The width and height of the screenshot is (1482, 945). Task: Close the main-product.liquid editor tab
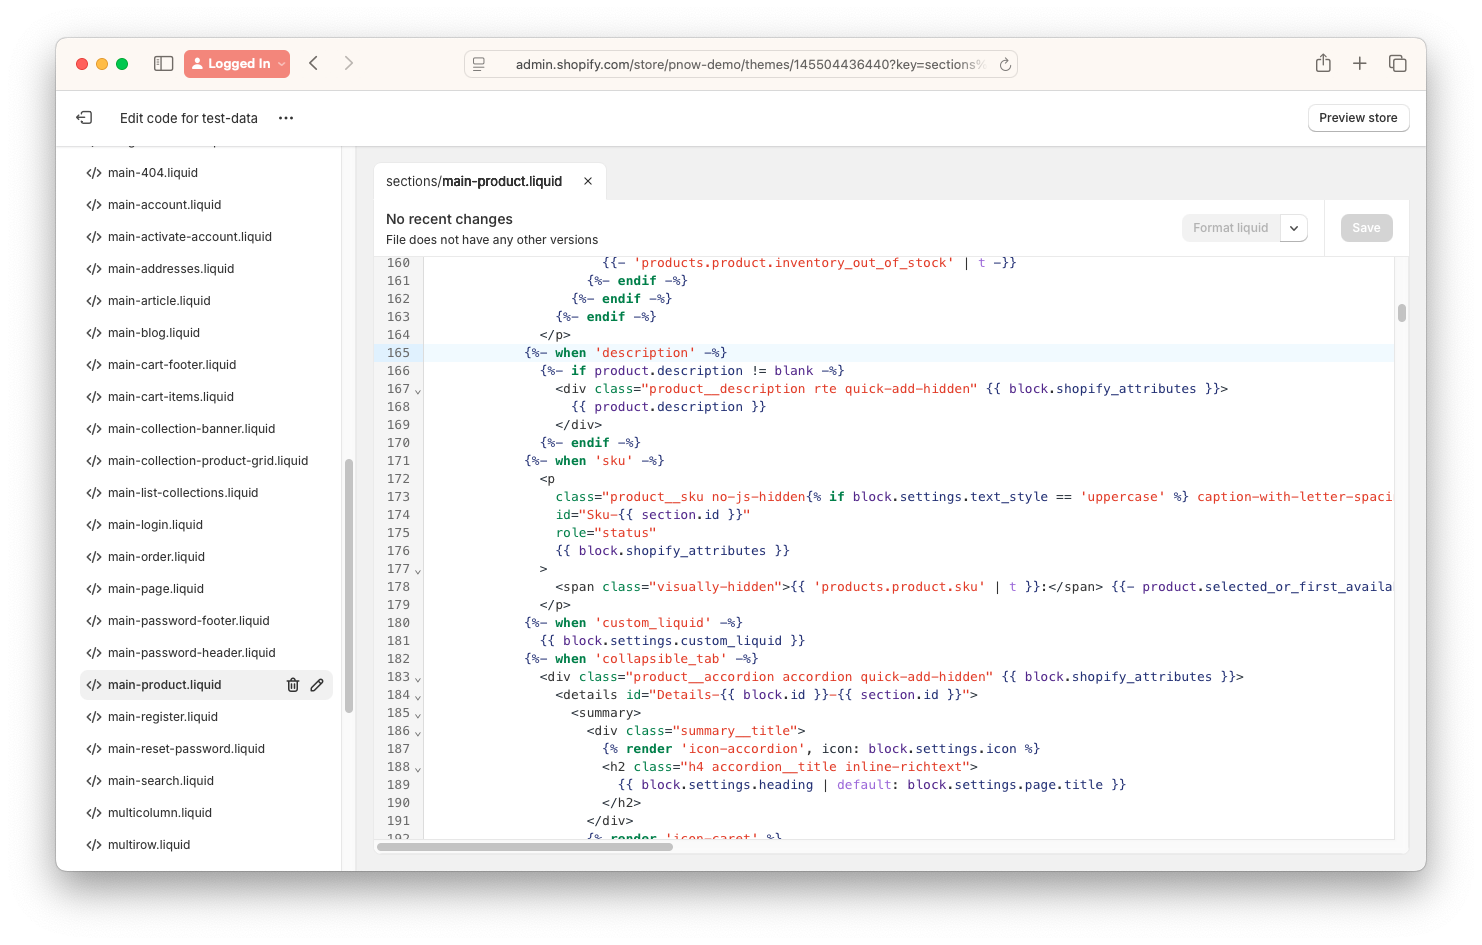[x=588, y=181]
